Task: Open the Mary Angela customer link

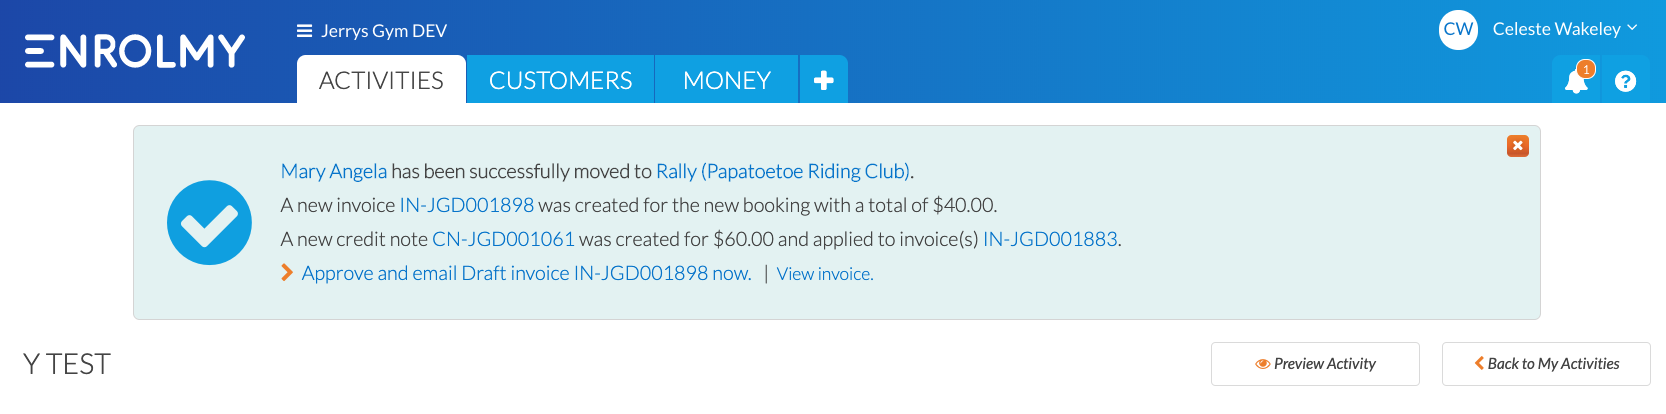Action: 334,171
